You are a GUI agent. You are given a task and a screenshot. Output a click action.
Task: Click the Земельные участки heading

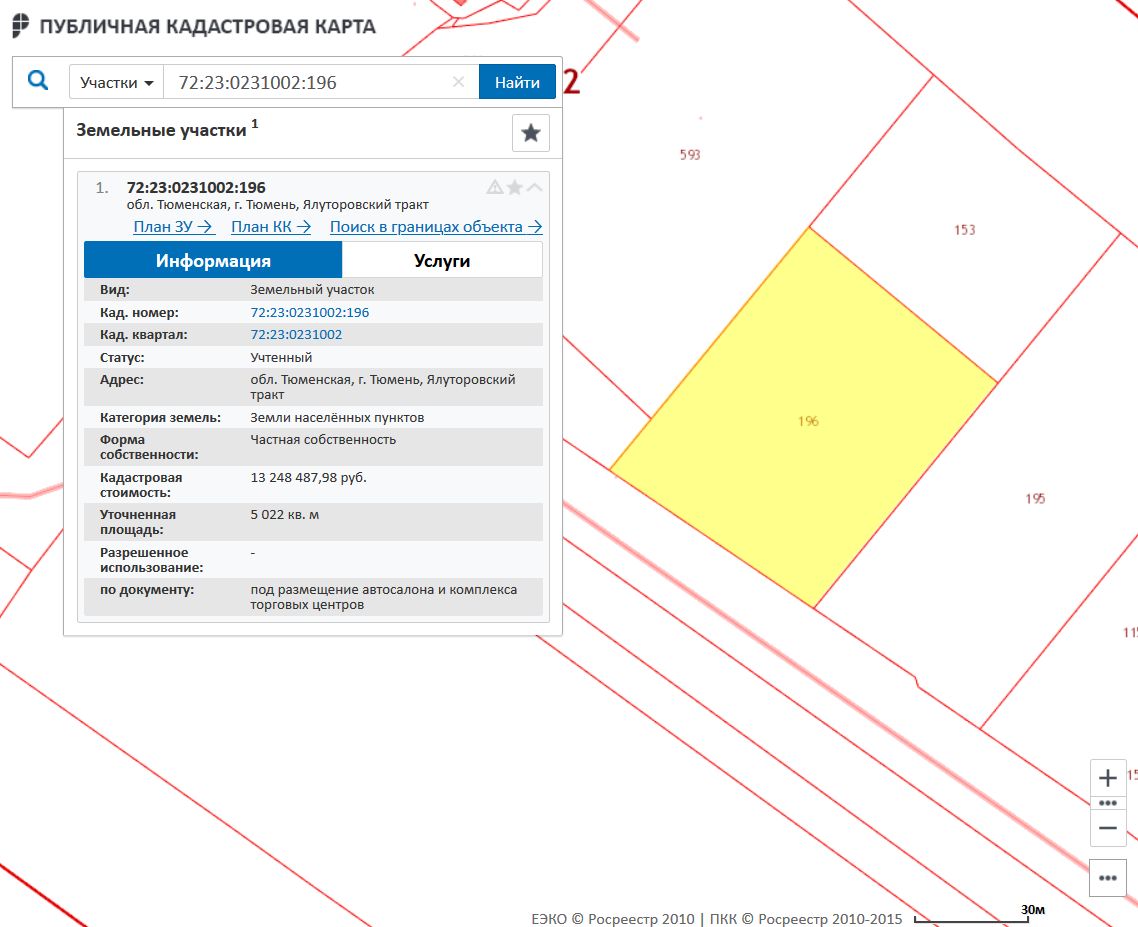(x=161, y=131)
